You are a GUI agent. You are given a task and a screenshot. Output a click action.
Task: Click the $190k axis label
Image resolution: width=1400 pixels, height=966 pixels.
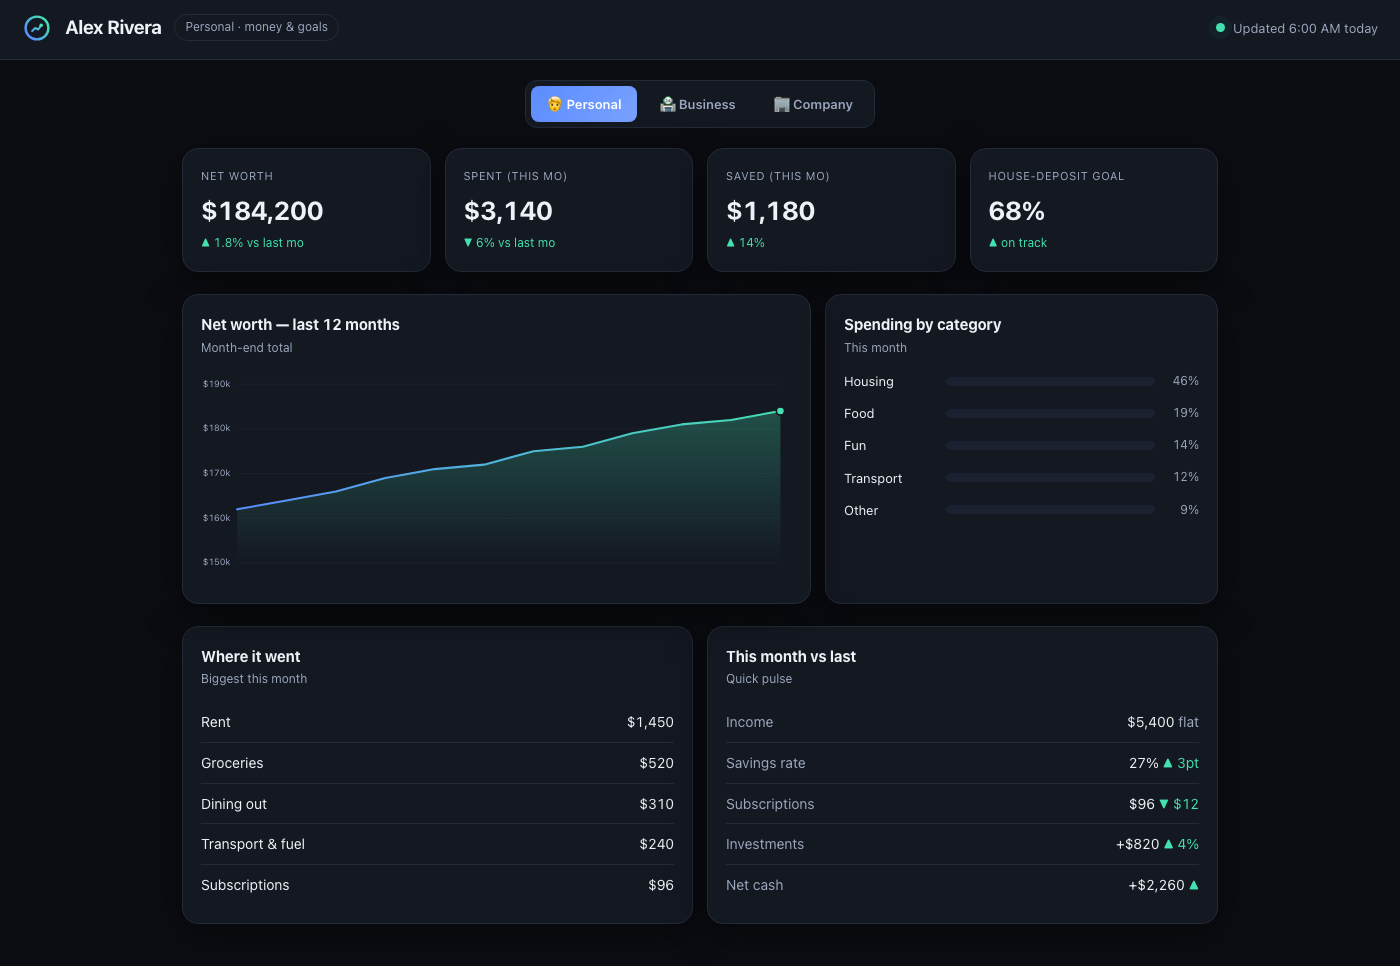click(x=217, y=384)
